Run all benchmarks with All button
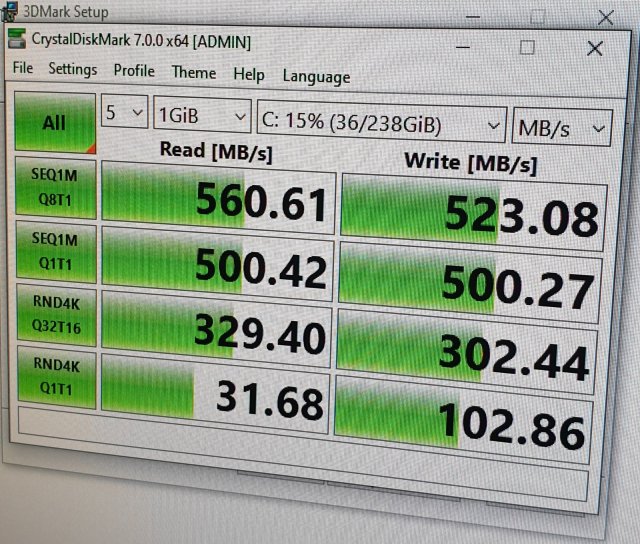This screenshot has width=640, height=544. (x=55, y=122)
